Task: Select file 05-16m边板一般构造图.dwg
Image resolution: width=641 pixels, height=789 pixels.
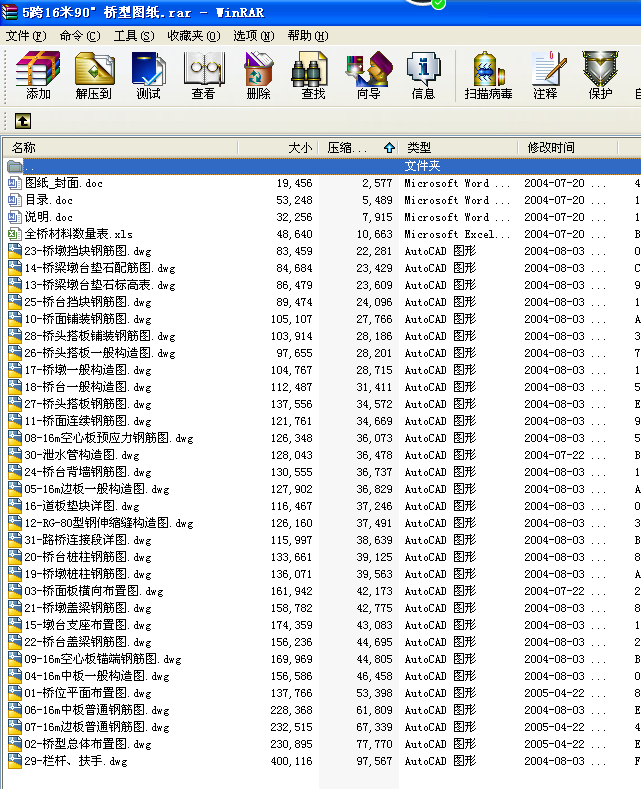Action: click(x=97, y=489)
